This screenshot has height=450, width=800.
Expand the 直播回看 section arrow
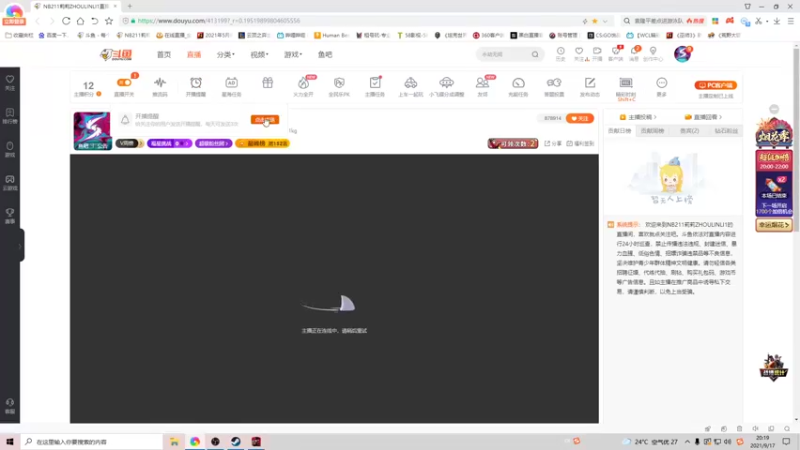pos(720,117)
